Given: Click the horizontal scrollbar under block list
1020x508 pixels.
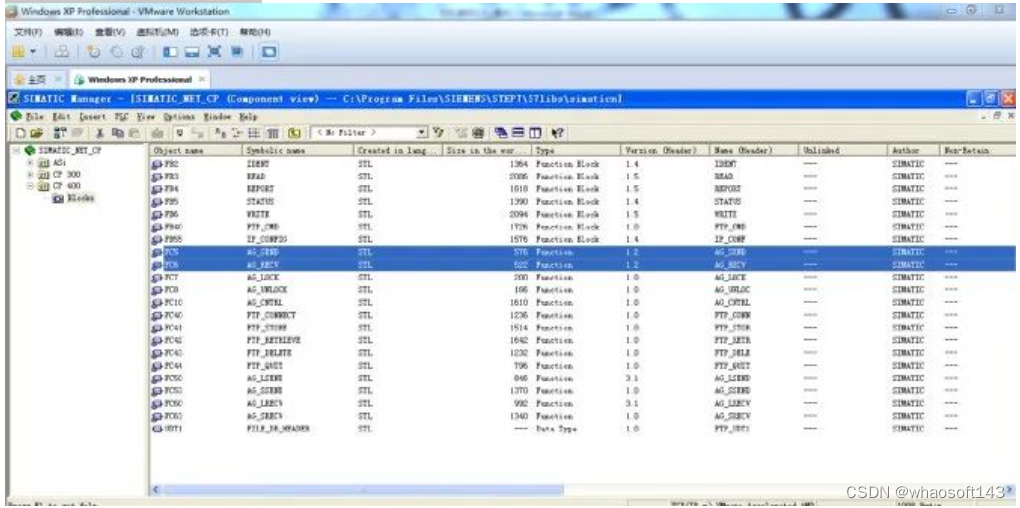Looking at the screenshot, I should tap(362, 490).
